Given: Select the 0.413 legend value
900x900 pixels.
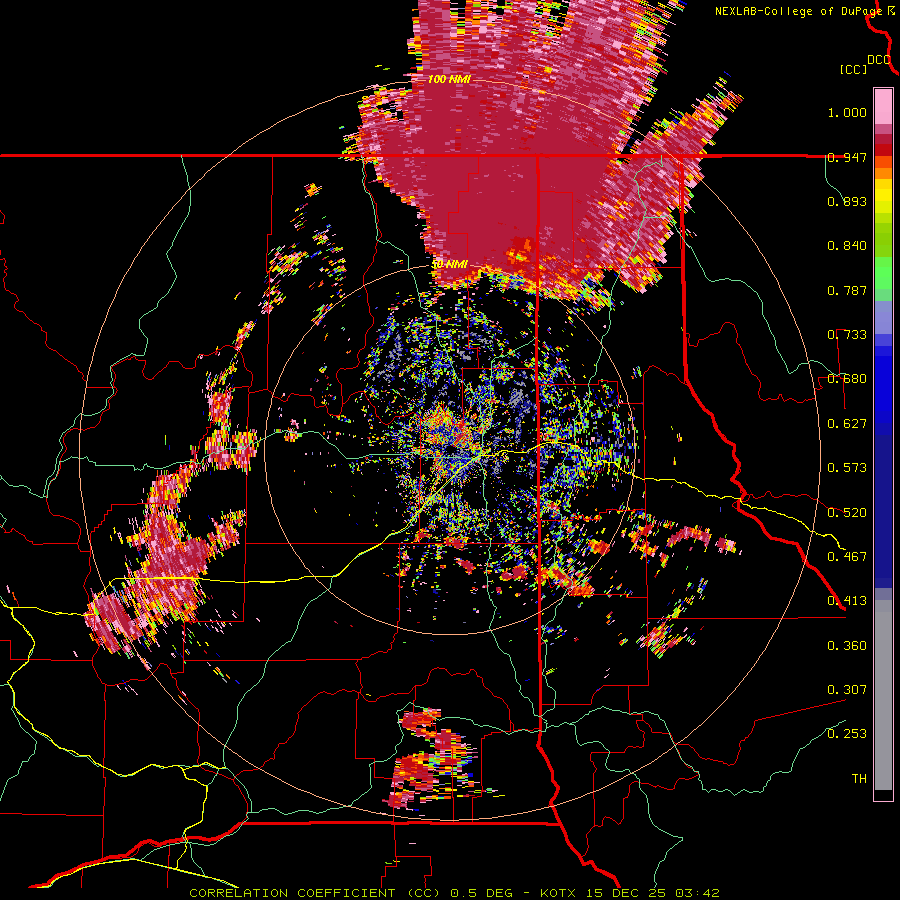Looking at the screenshot, I should tap(847, 601).
